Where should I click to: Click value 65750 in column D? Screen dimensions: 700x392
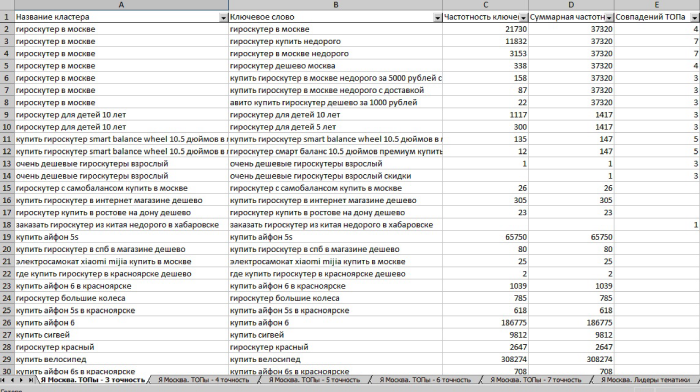point(571,237)
